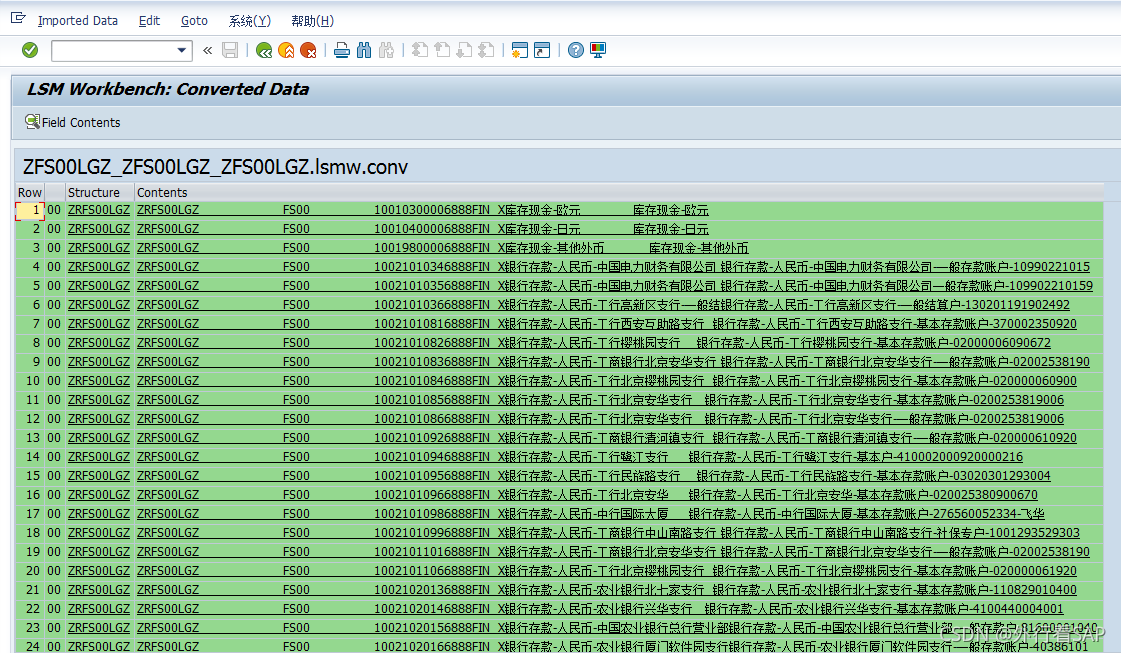The height and width of the screenshot is (653, 1121).
Task: Click contents link 10010300006888FIN in row 1
Action: 432,210
